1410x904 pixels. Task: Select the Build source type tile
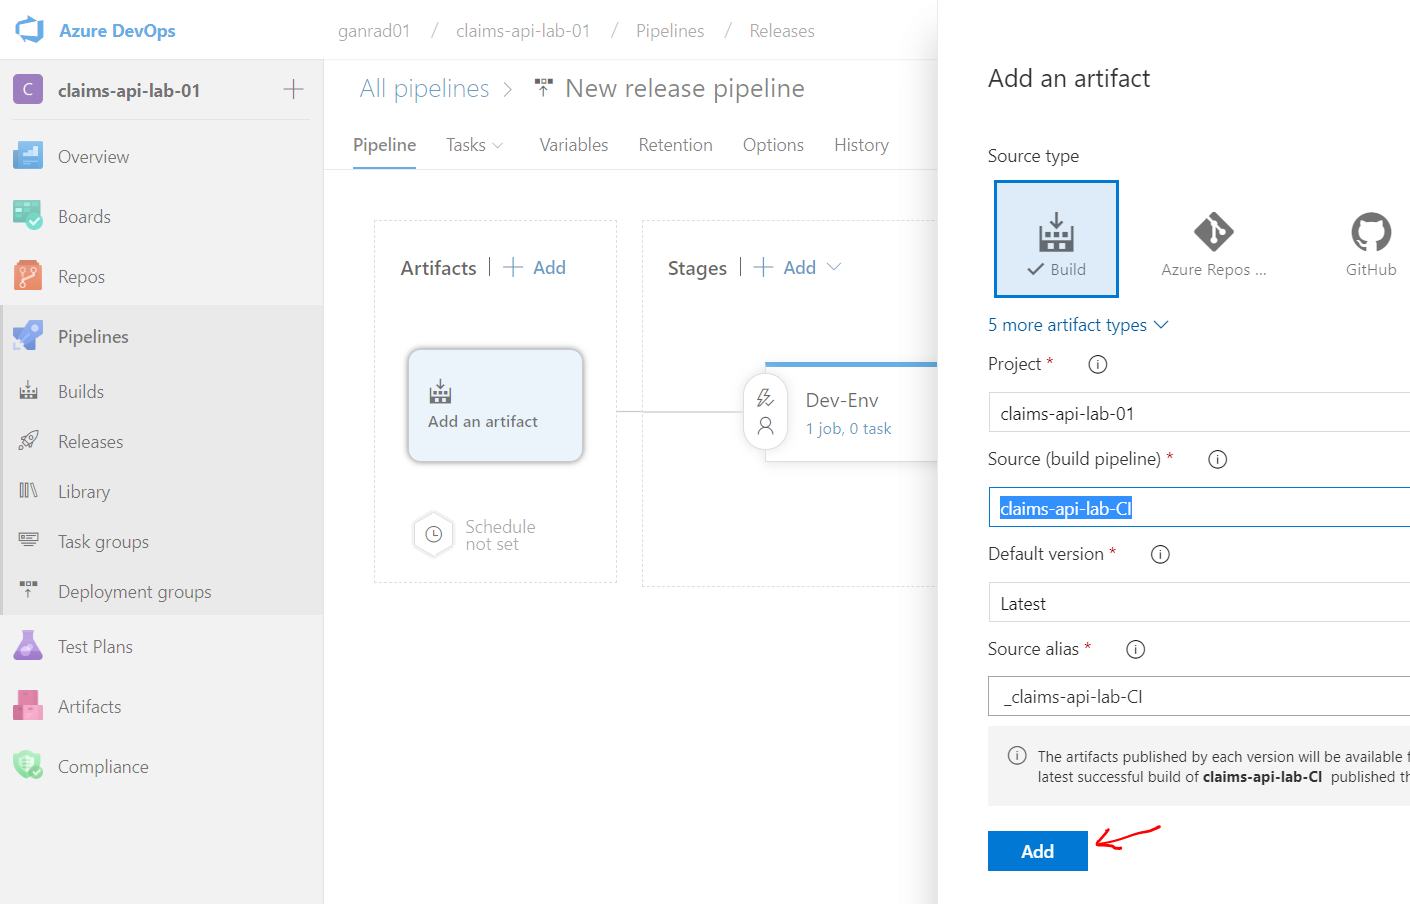[x=1056, y=239]
